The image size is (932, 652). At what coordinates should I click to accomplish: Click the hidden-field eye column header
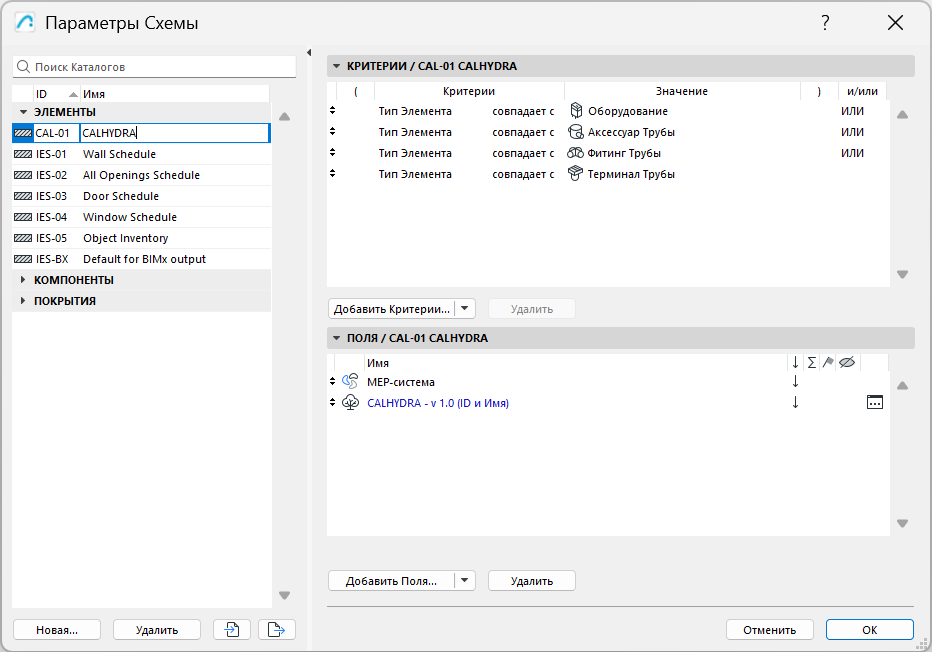tap(846, 363)
